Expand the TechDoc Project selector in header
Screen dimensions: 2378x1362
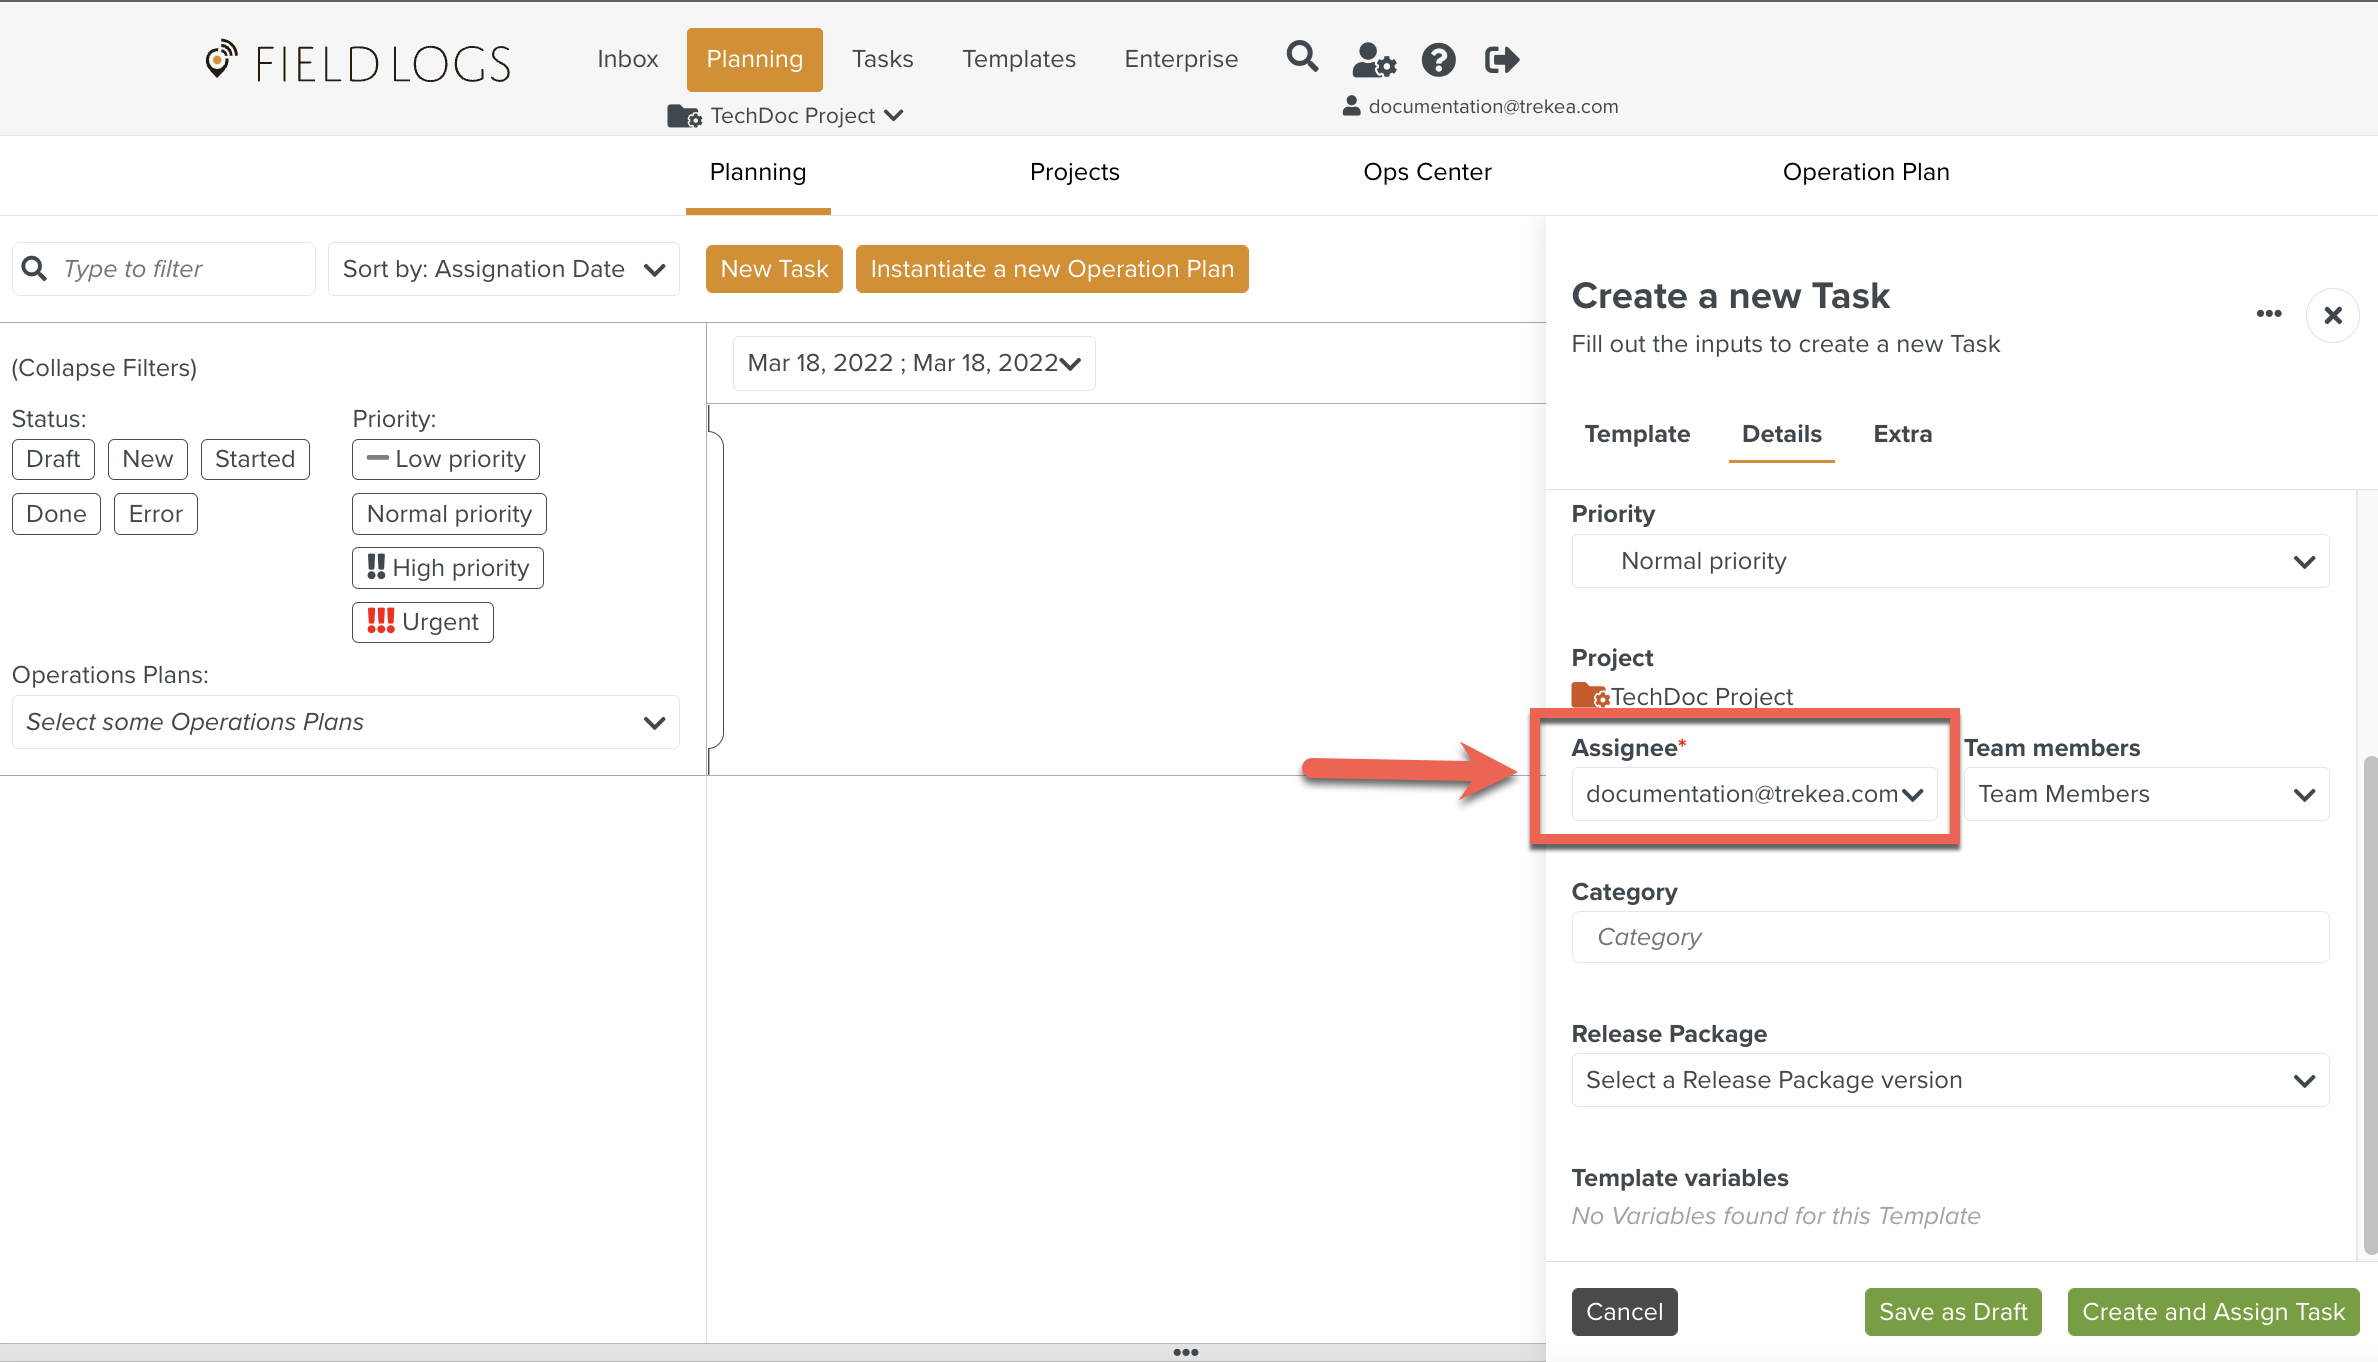coord(806,116)
